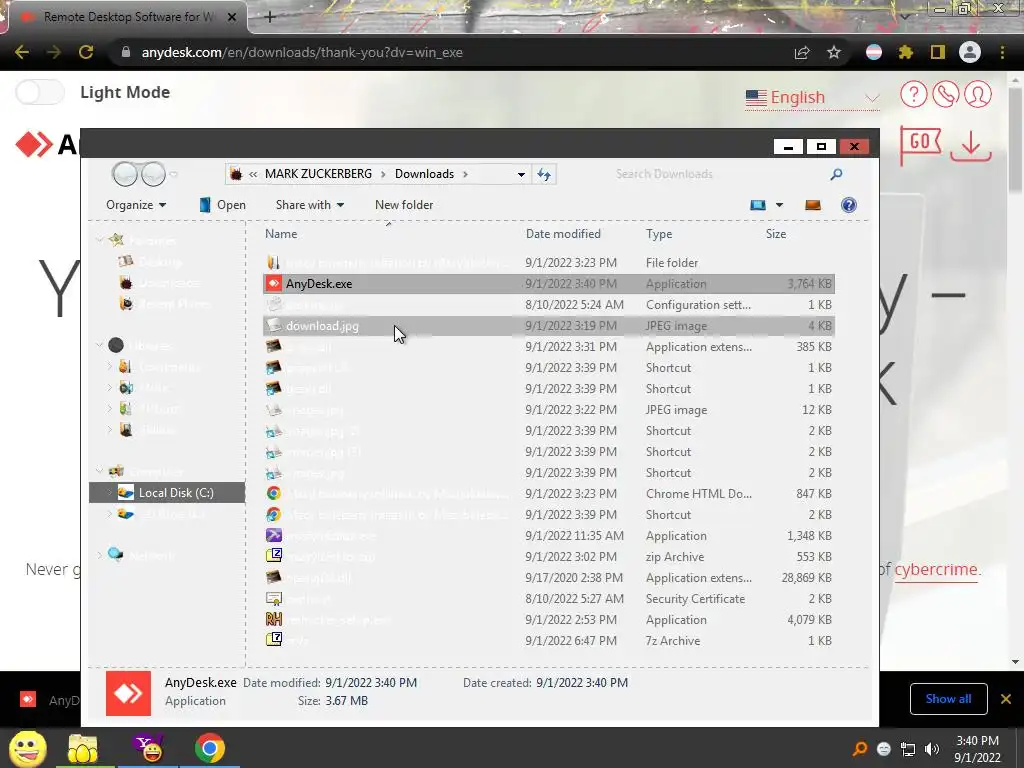The image size is (1024, 768).
Task: Click AnyDesk site help question icon
Action: click(x=914, y=95)
